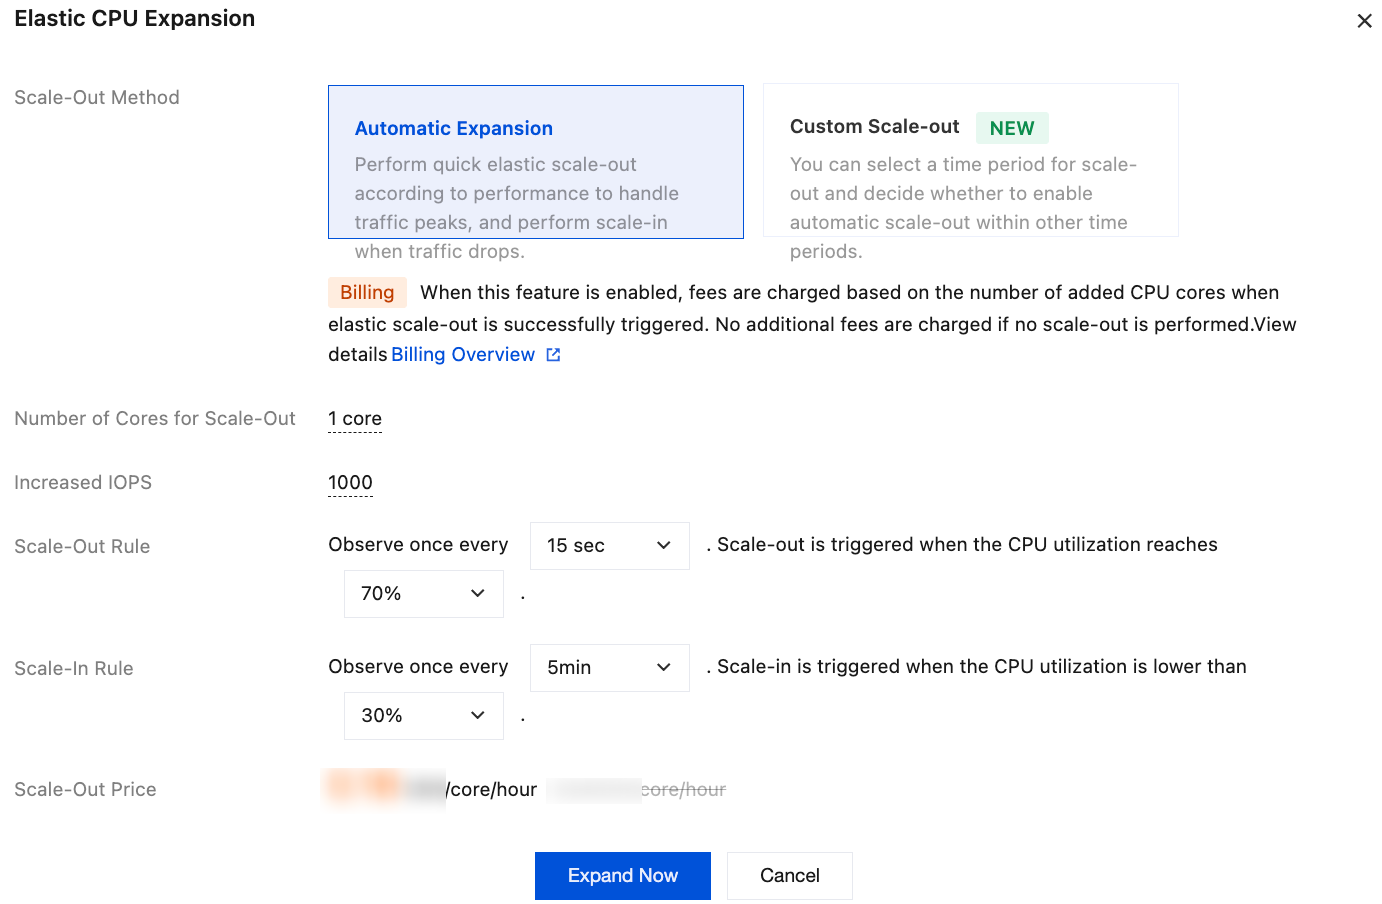Screen dimensions: 1382x904
Task: Click the chevron arrow on the 70% dropdown
Action: (478, 594)
